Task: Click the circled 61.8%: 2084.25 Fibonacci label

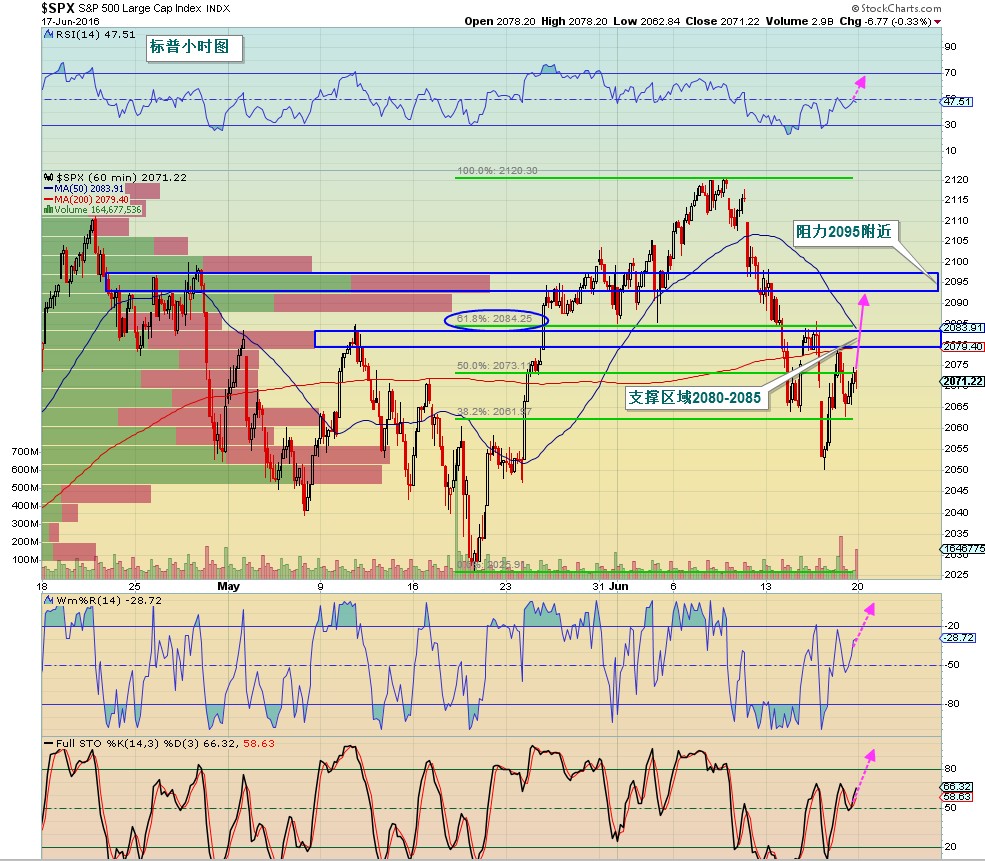Action: click(x=497, y=320)
